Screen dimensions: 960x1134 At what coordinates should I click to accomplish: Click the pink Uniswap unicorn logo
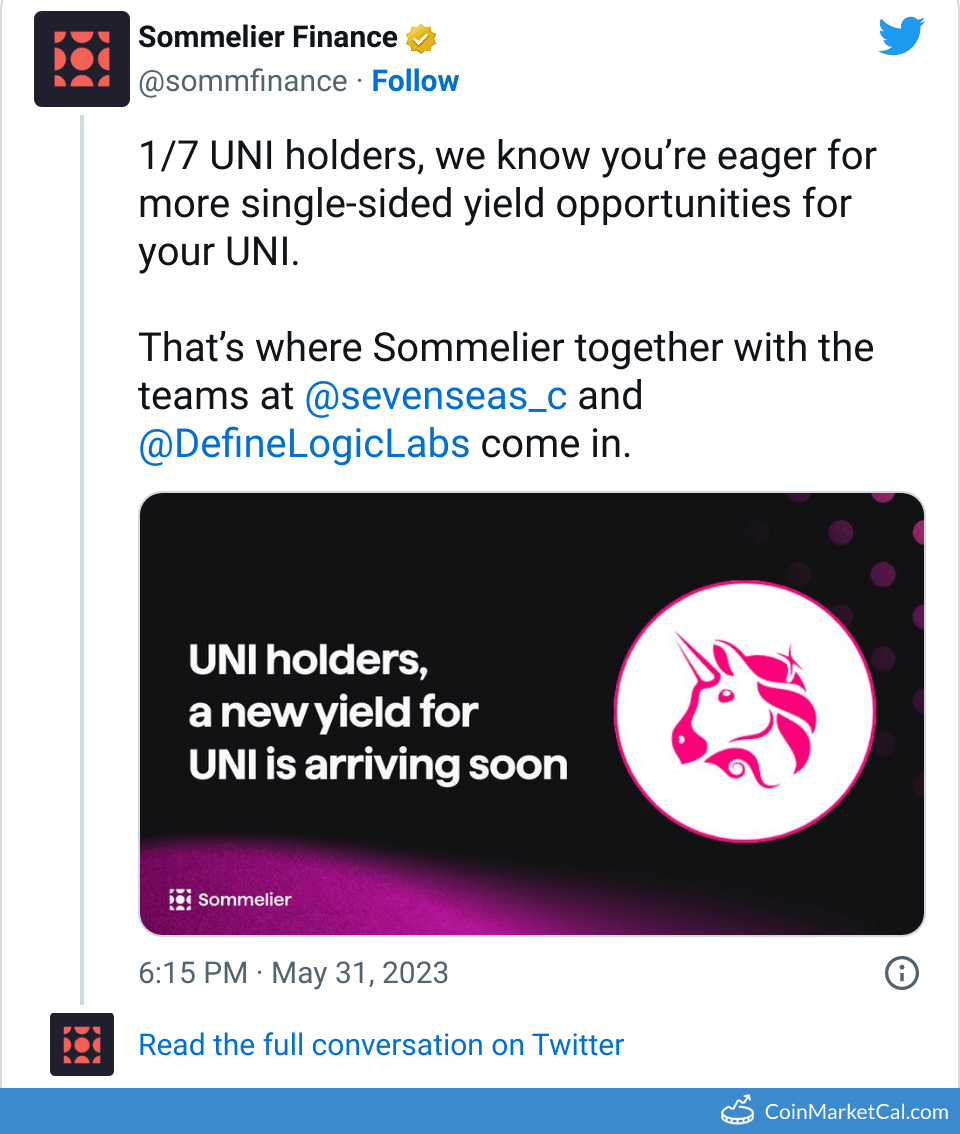[745, 712]
